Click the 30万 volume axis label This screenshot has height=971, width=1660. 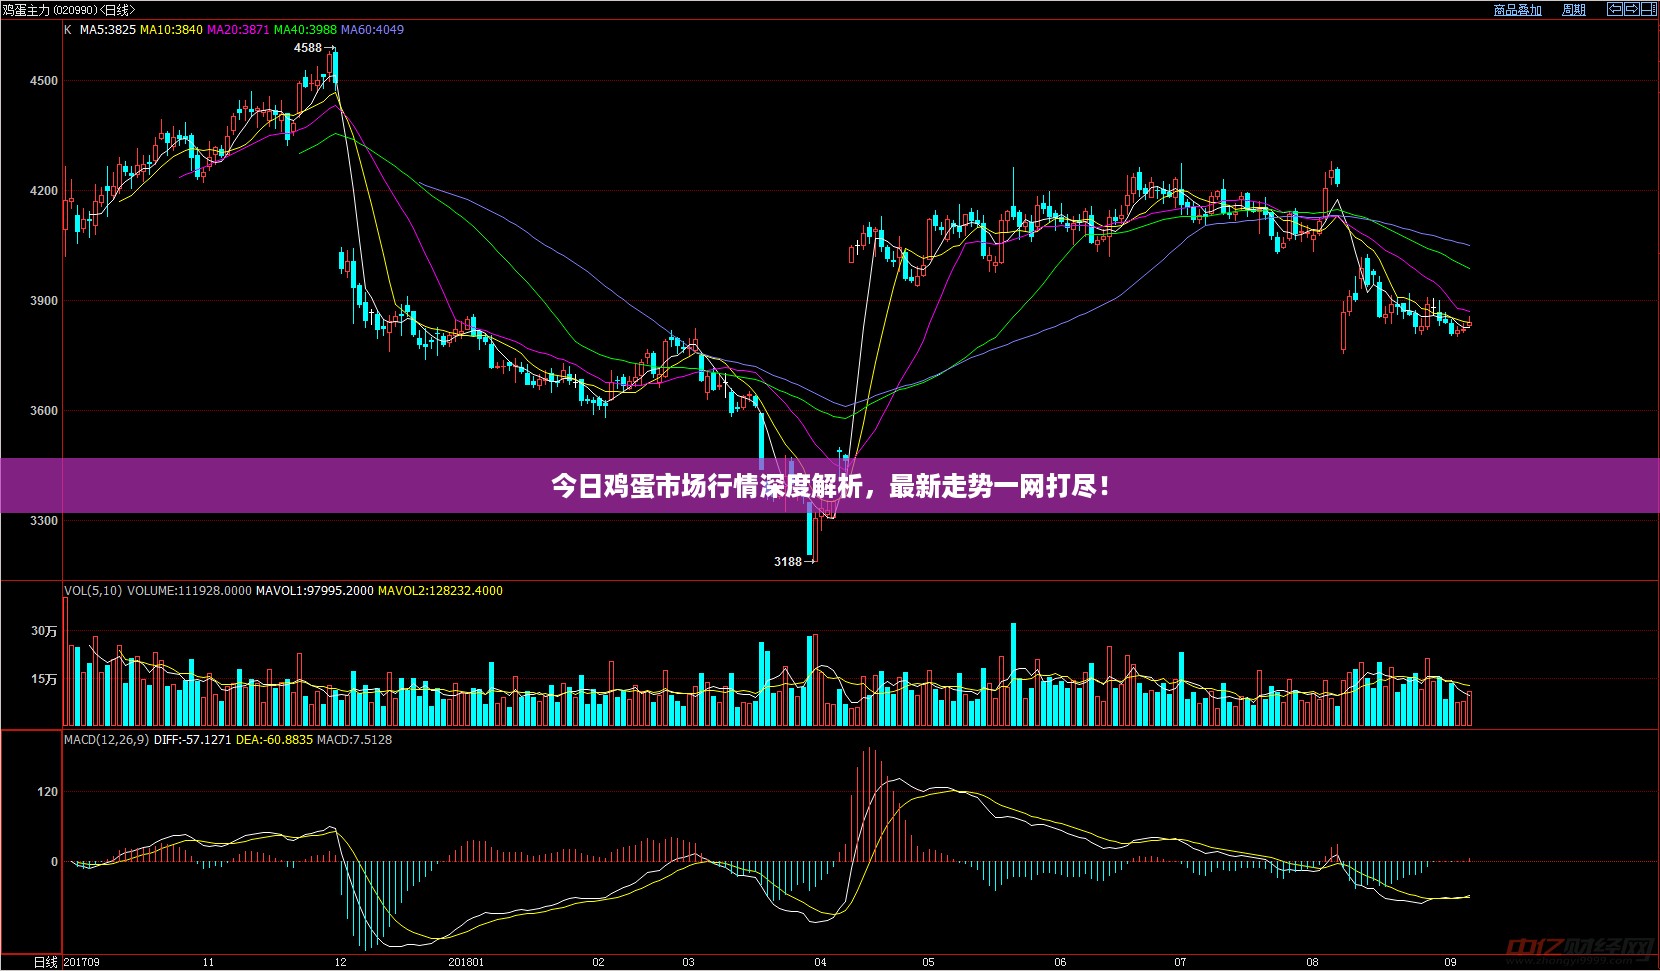(44, 631)
